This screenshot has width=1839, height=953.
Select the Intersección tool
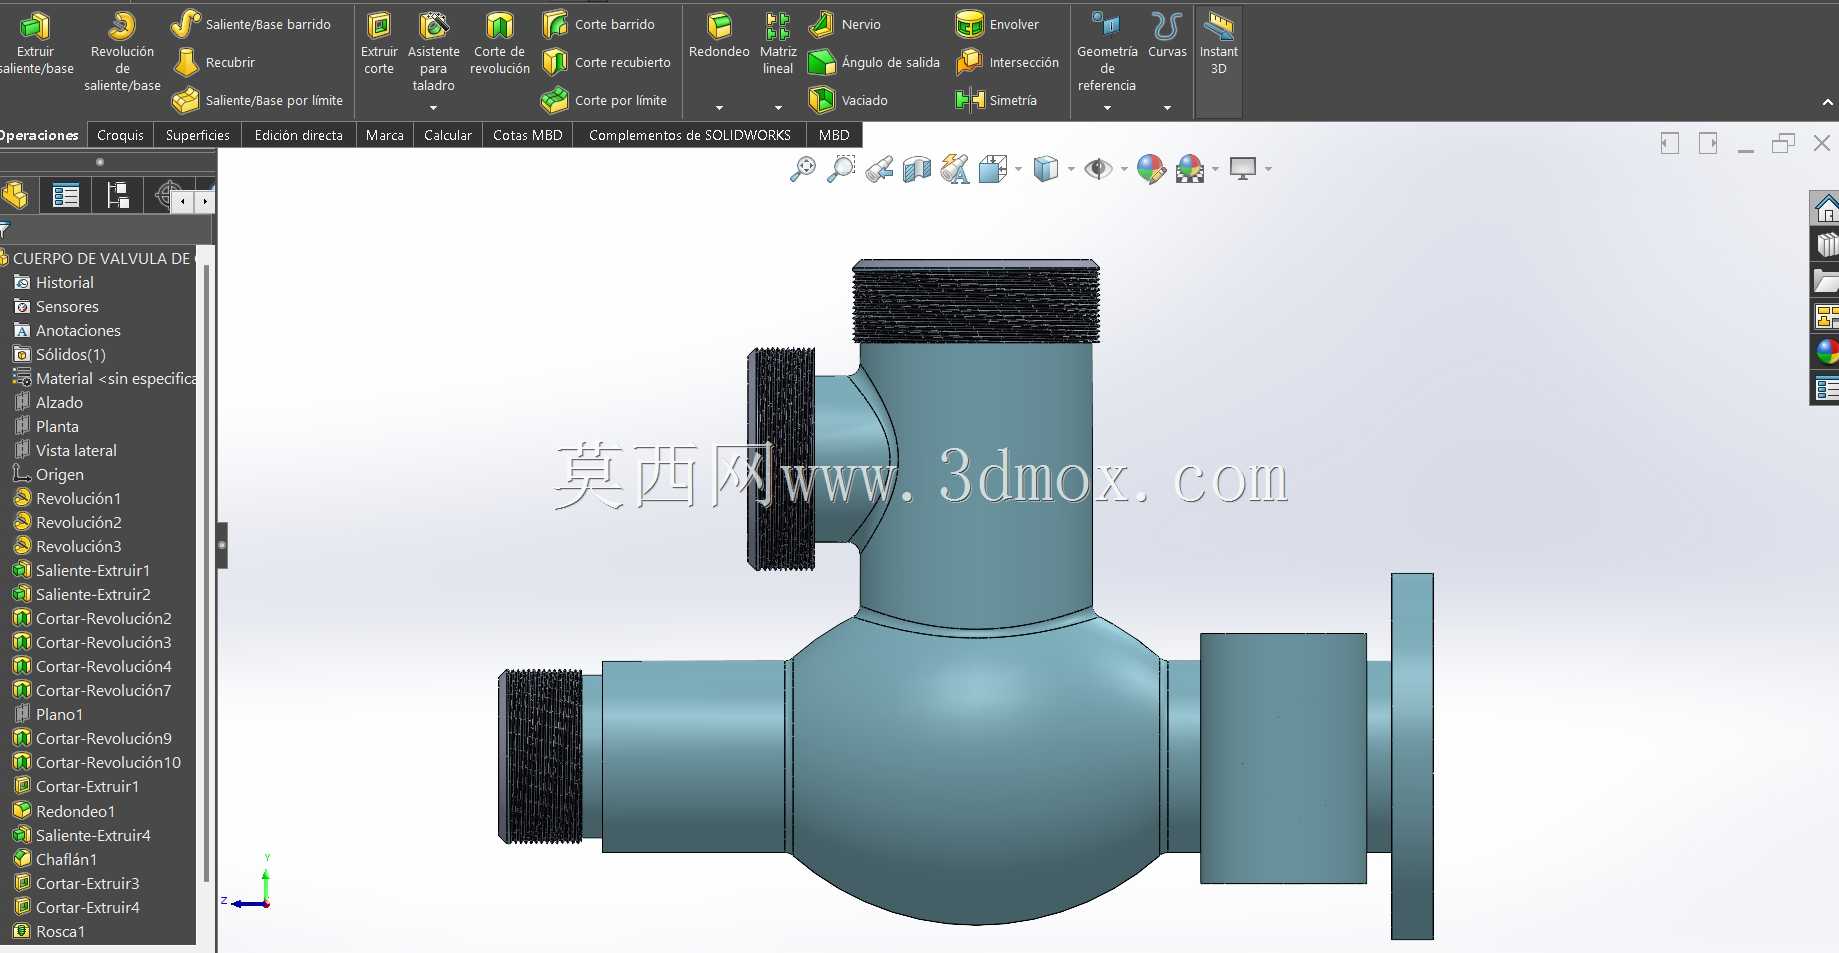pos(1007,62)
